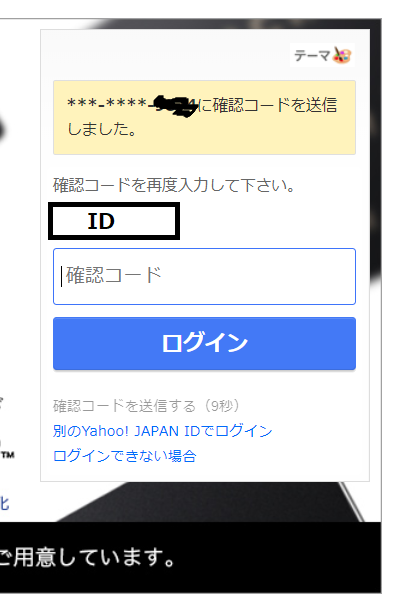
Task: Click the yellow code-sent notification banner
Action: pos(204,117)
